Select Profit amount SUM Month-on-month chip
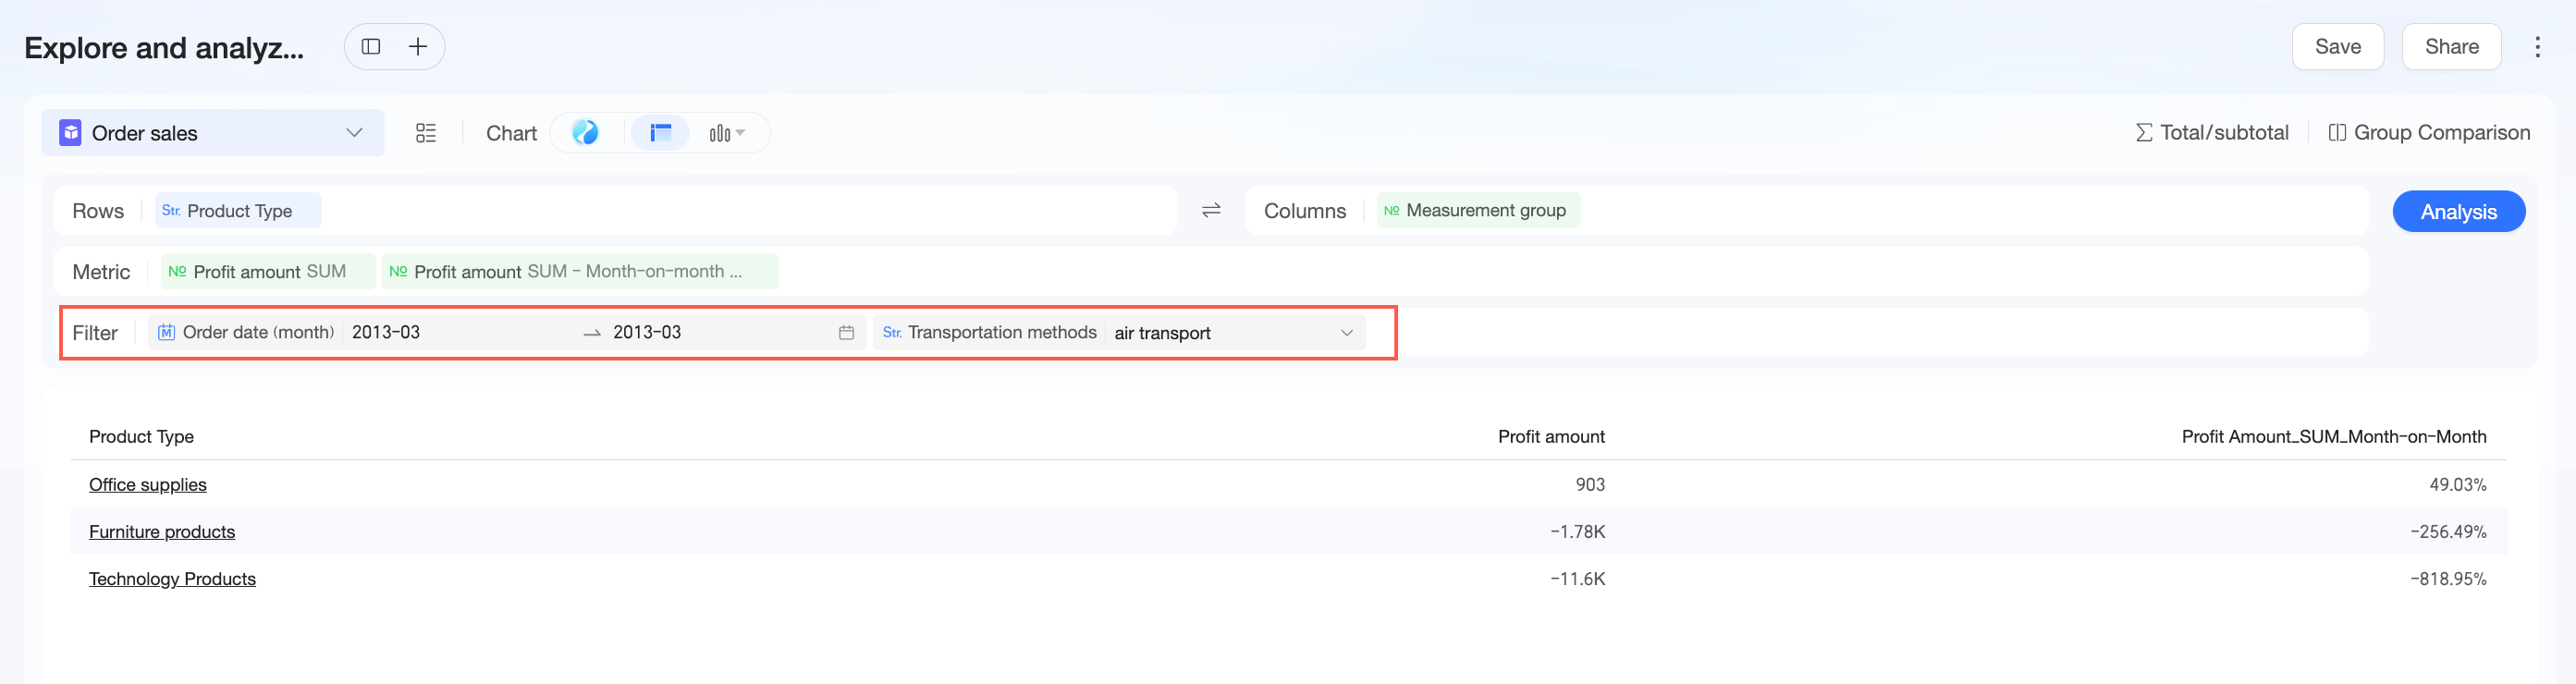2576x684 pixels. (x=580, y=271)
